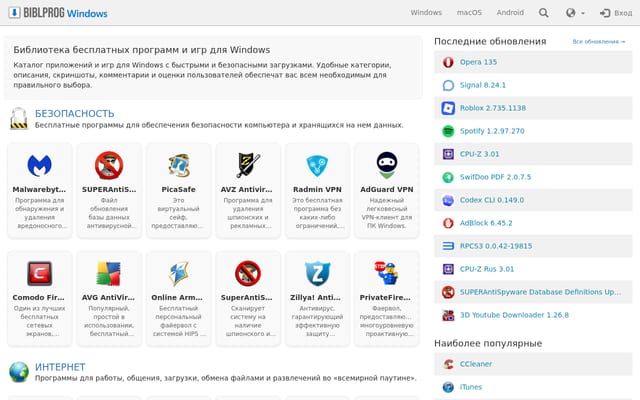
Task: Click the CCleaner icon
Action: [448, 364]
